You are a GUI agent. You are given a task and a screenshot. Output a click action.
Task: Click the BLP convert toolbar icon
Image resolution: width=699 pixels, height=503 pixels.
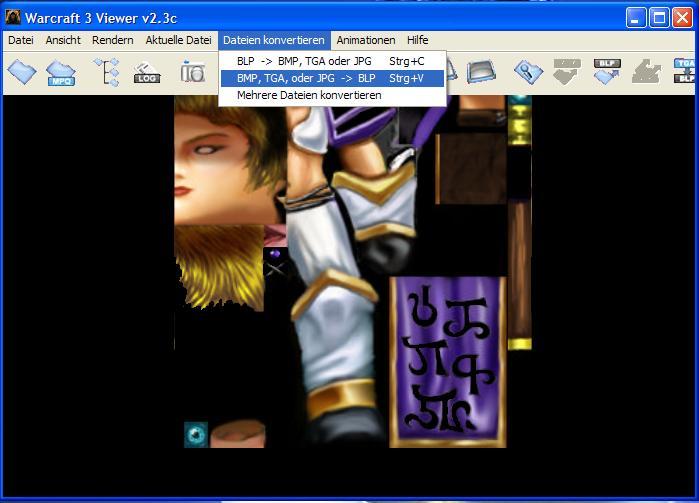point(607,72)
